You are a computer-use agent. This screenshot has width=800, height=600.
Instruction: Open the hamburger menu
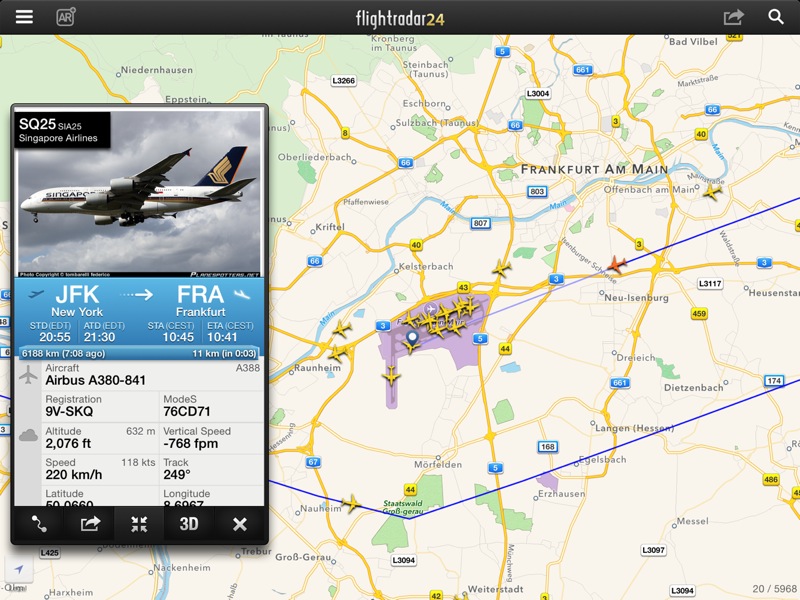(x=24, y=17)
